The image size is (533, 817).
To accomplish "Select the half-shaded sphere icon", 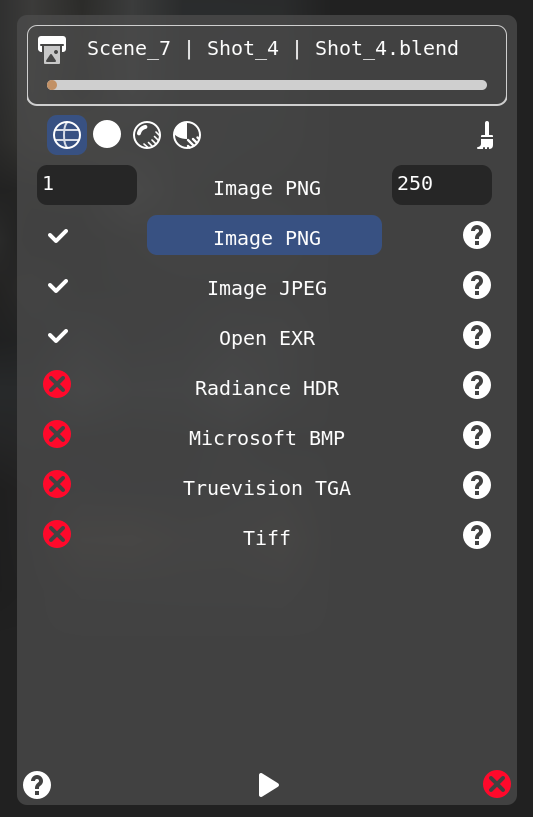I will coord(187,135).
